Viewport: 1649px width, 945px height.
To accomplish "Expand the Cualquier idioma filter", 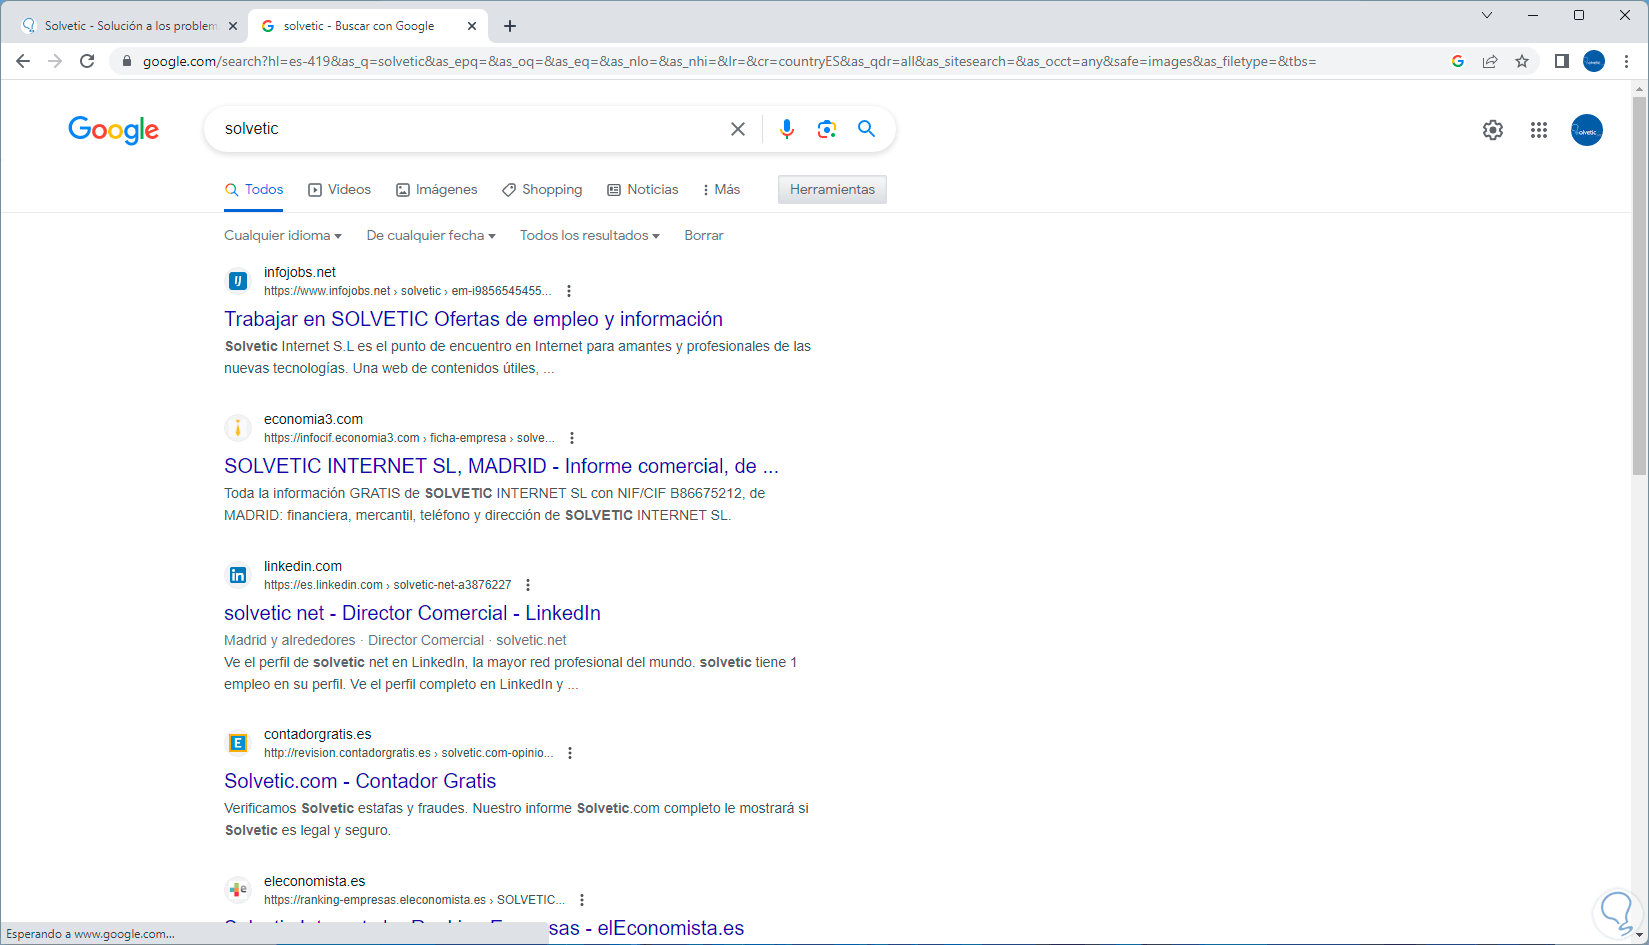I will pos(283,236).
